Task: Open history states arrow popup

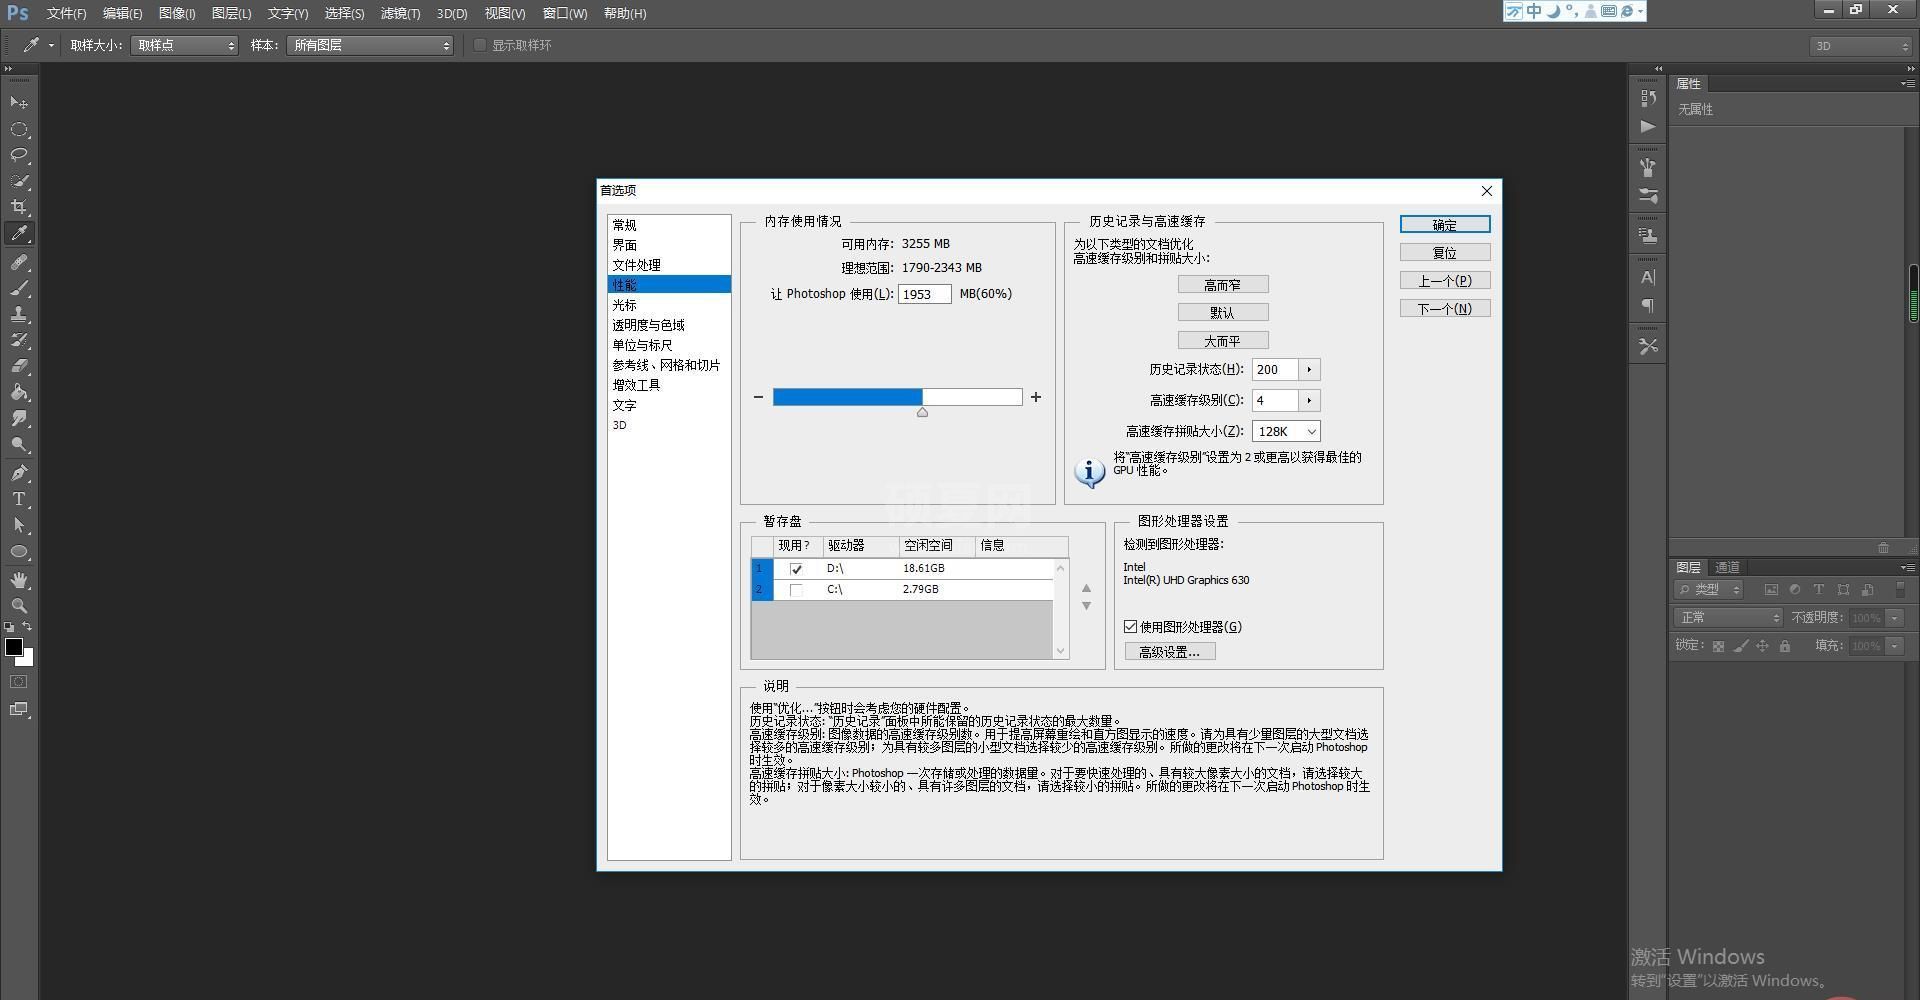Action: (1309, 370)
